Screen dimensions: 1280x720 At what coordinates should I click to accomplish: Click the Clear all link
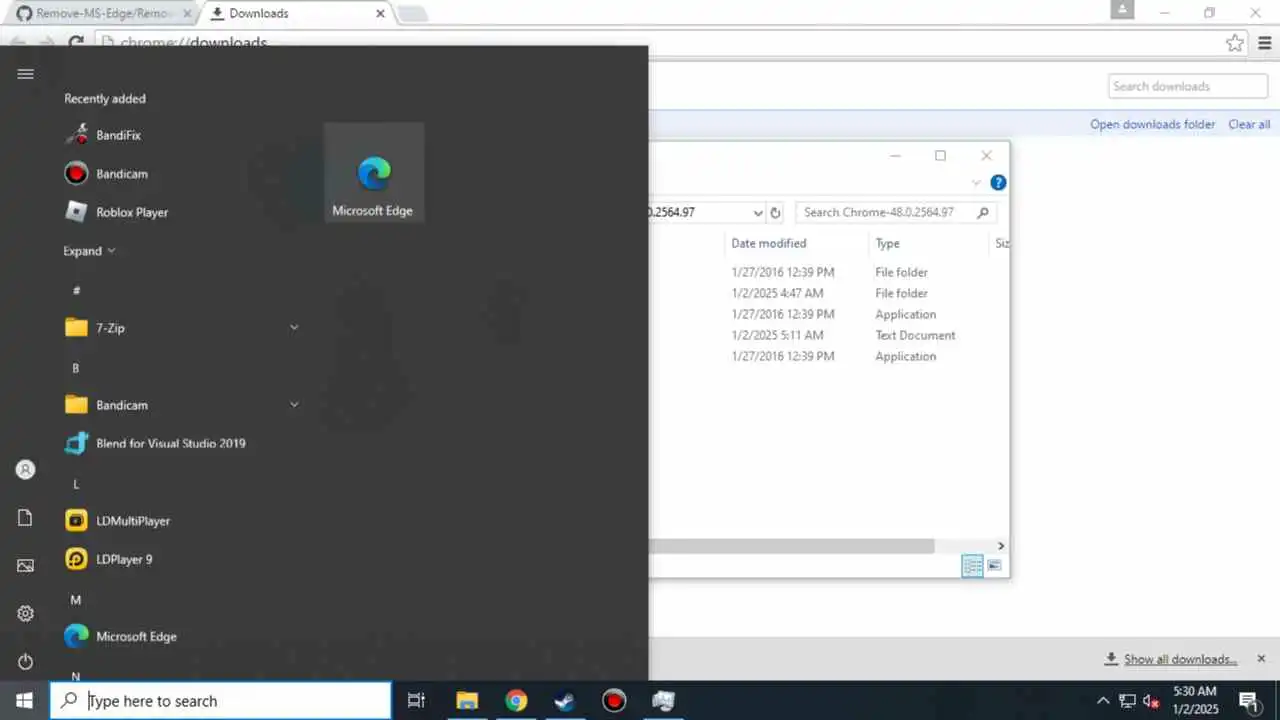[1249, 124]
